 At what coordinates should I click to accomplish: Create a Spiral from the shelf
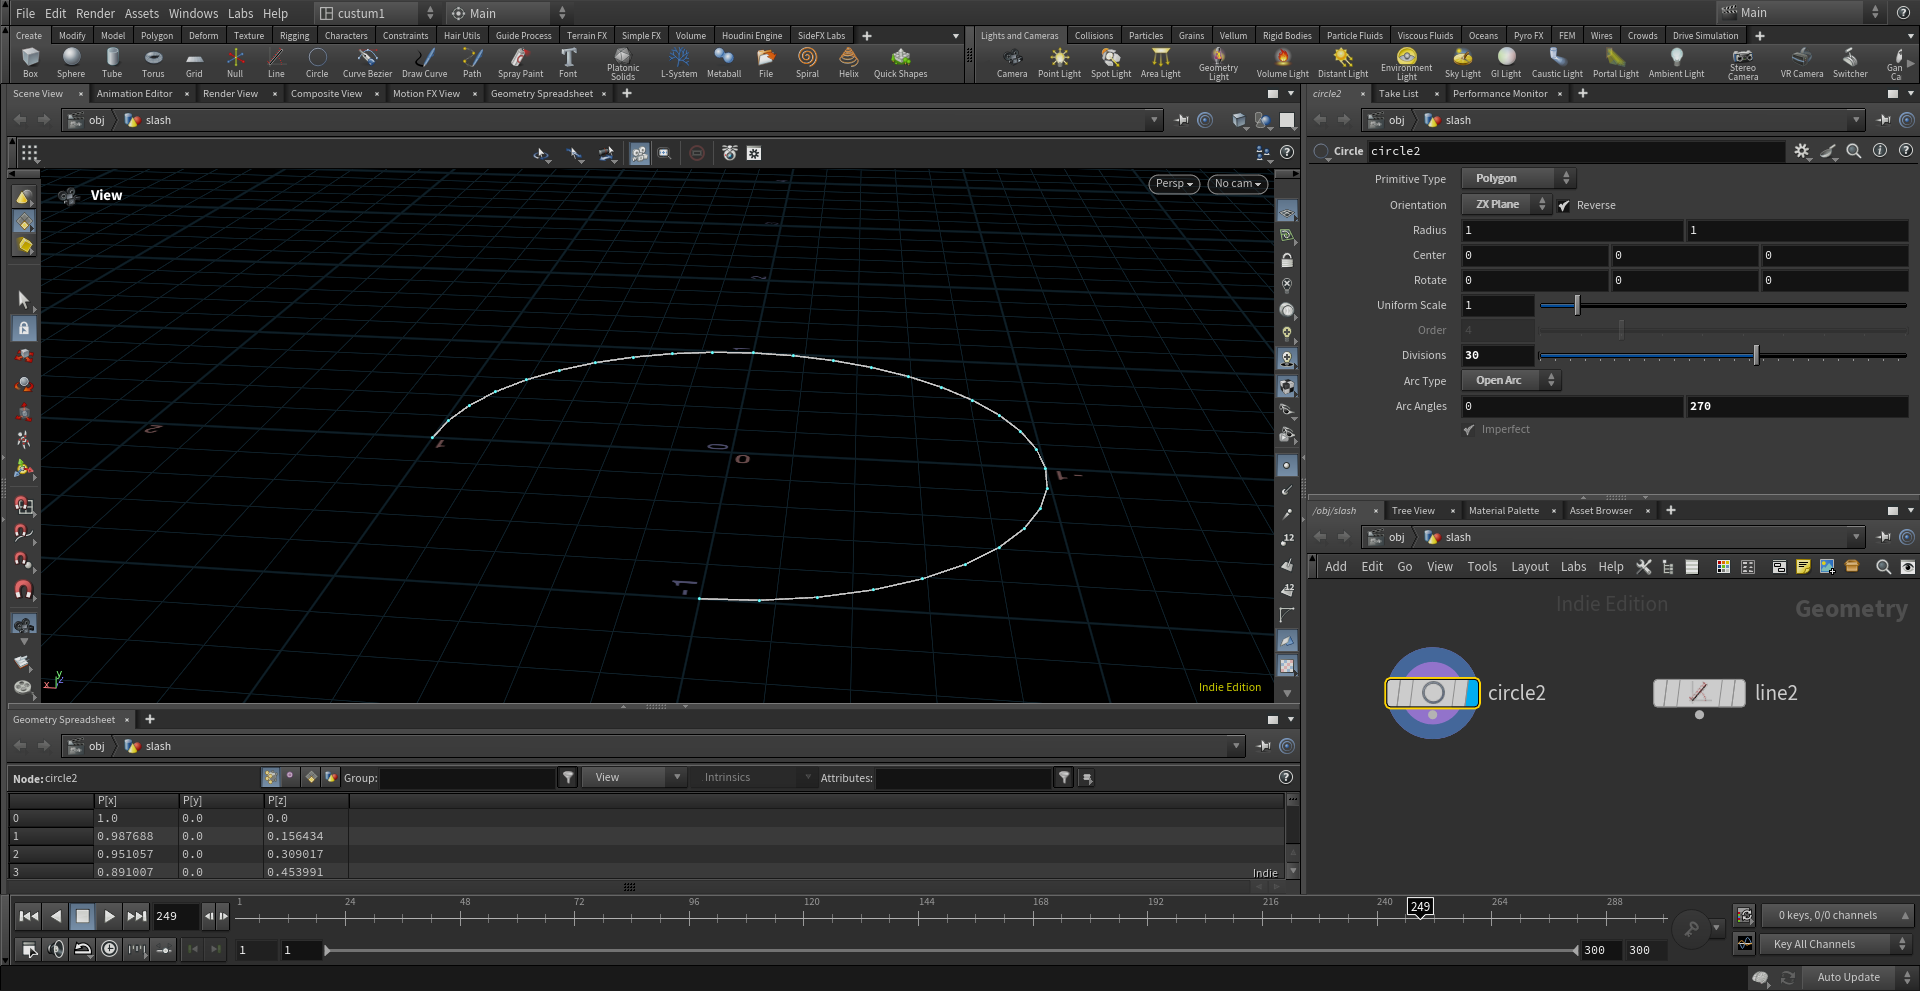click(807, 62)
